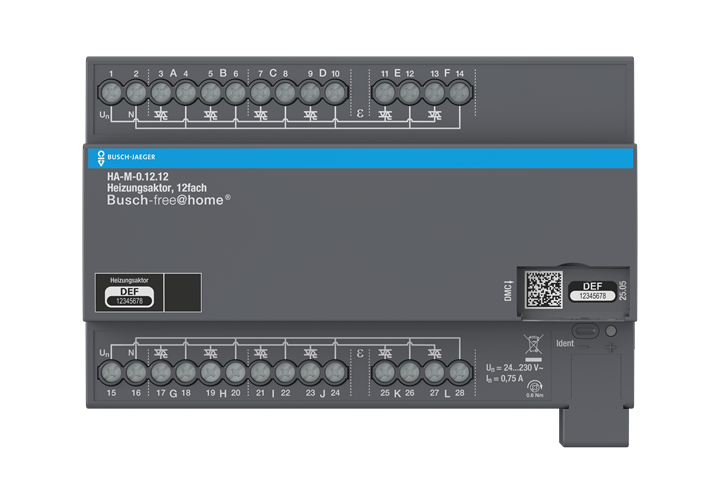This screenshot has width=720, height=504.
Task: Click screw terminal 25 of channel K
Action: tap(385, 372)
